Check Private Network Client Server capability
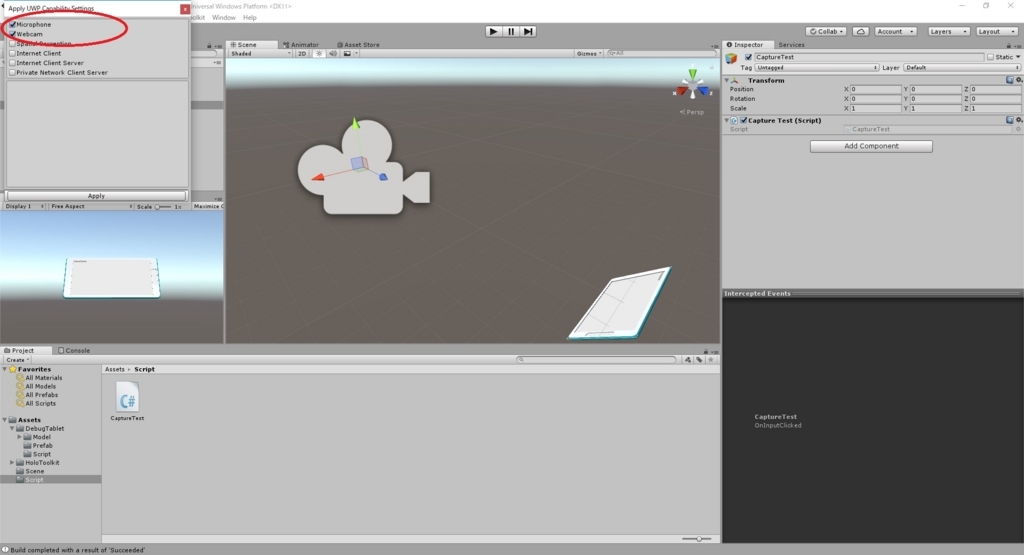Screen dimensions: 1024x555 click(x=12, y=73)
